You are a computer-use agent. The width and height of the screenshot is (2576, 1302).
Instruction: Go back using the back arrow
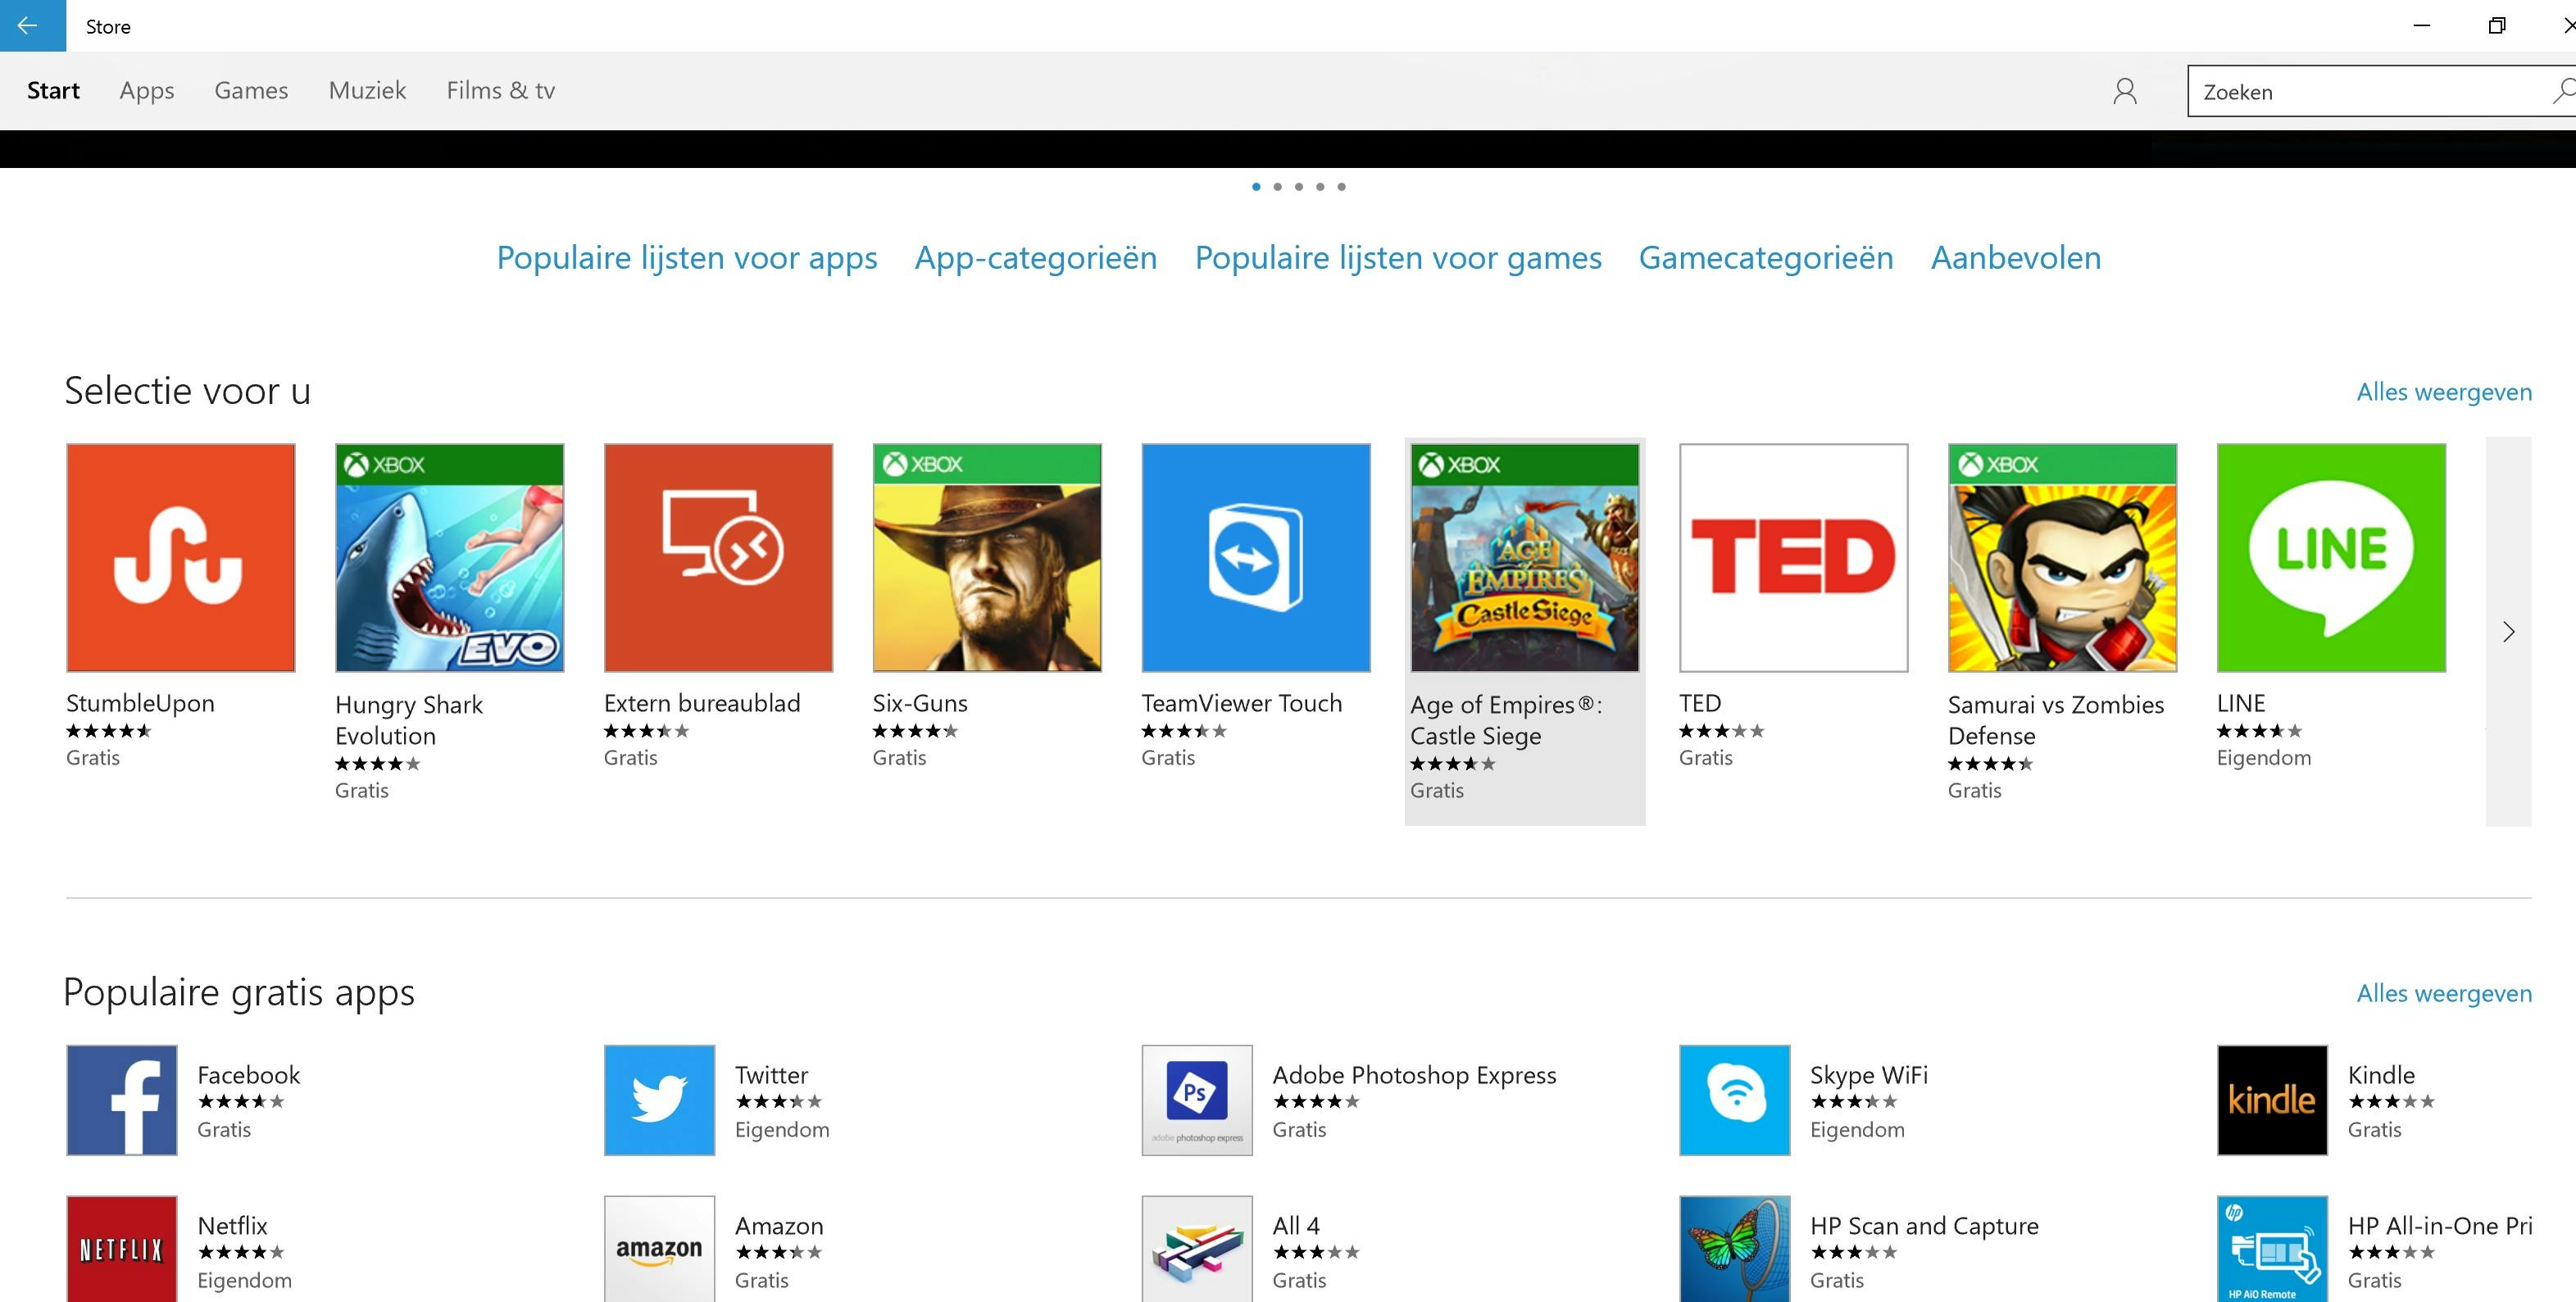[x=25, y=26]
